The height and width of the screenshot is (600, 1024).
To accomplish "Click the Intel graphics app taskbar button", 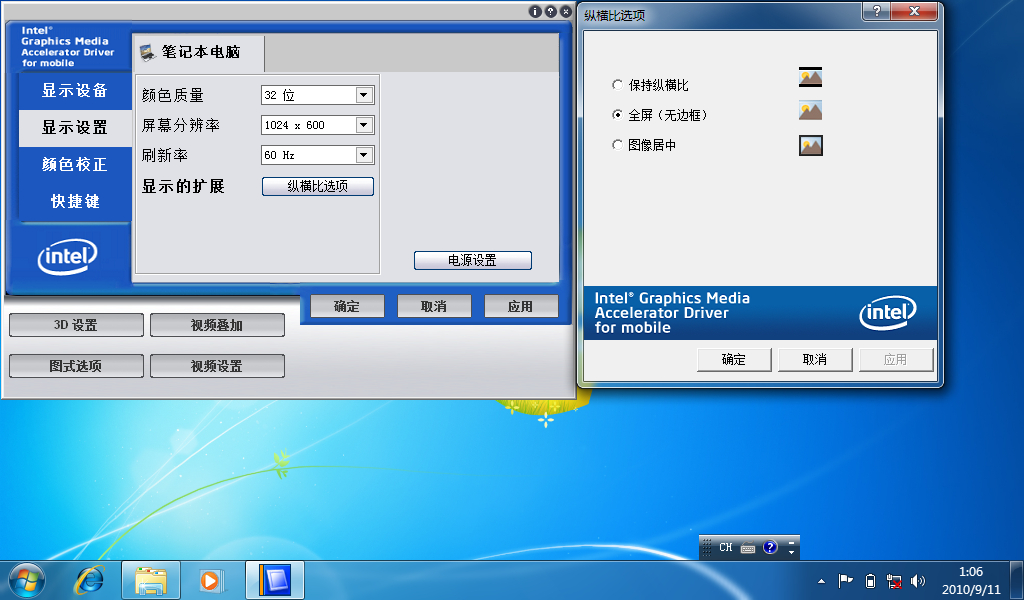I will coord(275,580).
